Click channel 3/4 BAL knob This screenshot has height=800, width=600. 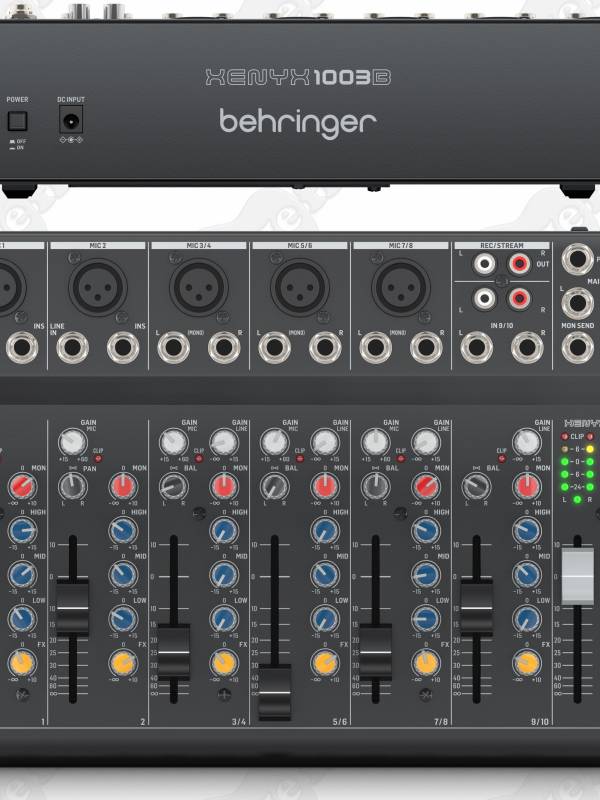tap(173, 486)
